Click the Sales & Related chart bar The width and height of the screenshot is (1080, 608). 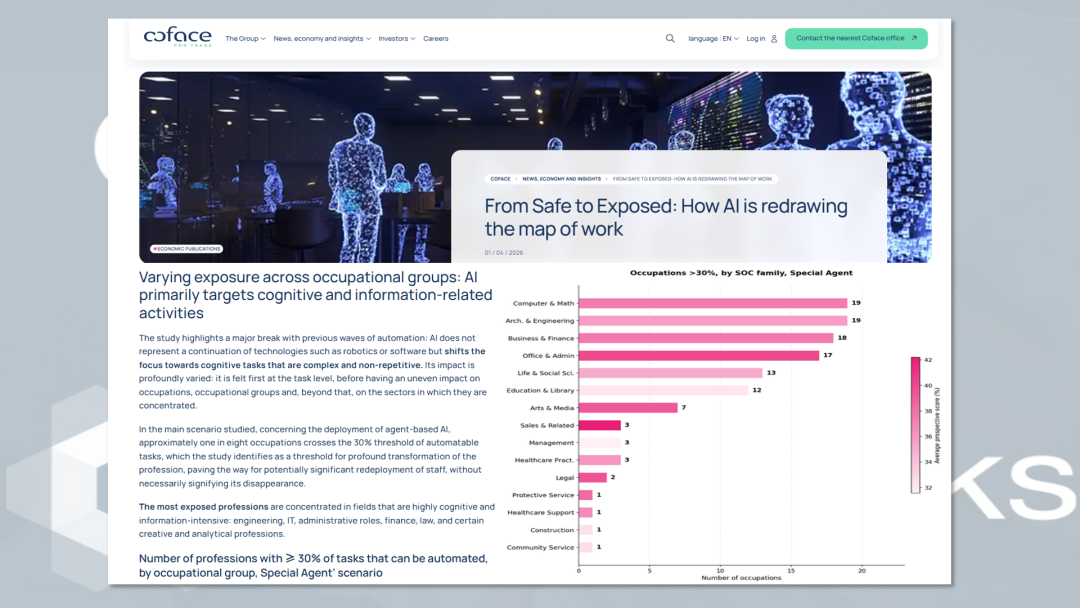coord(599,425)
